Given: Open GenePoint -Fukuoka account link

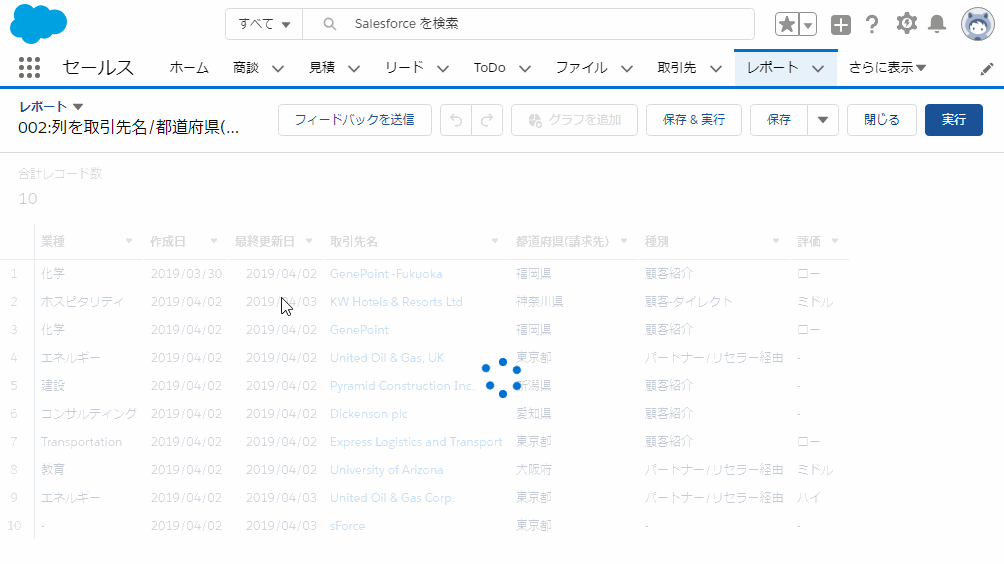Looking at the screenshot, I should (x=386, y=274).
